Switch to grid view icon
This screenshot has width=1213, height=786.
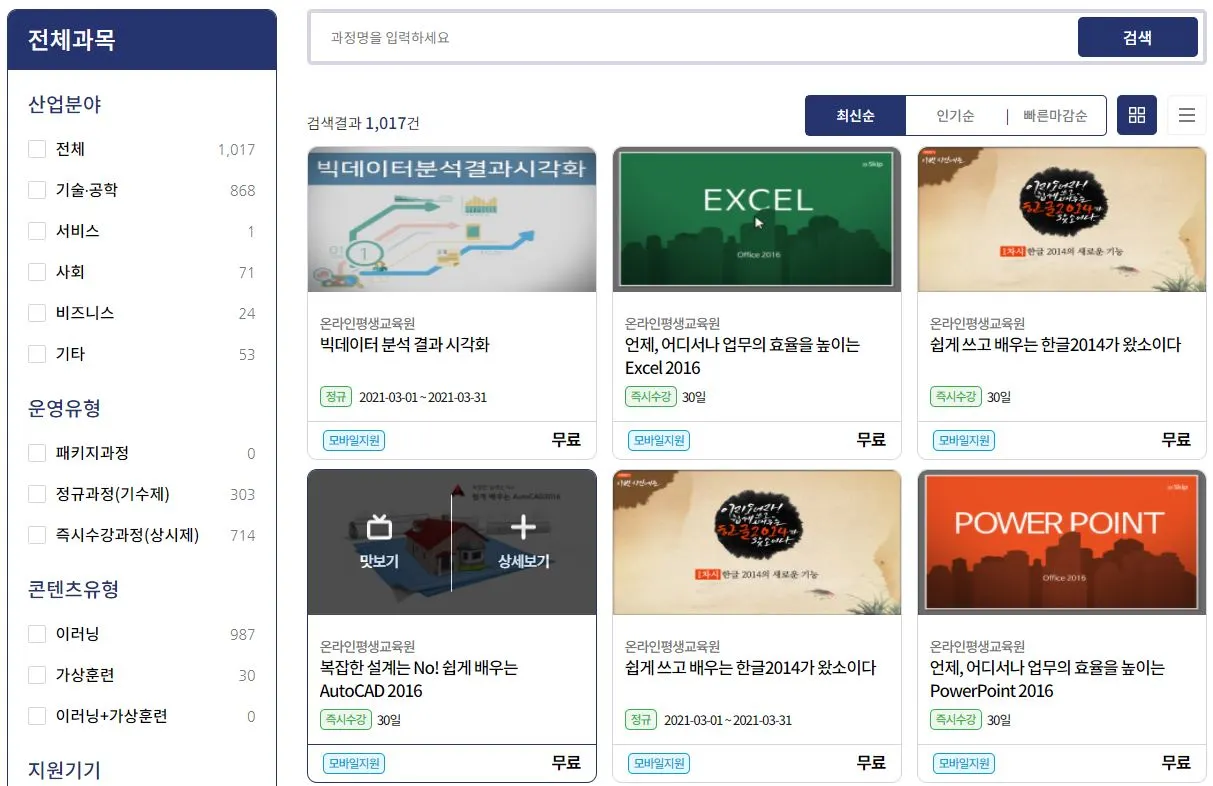[1136, 115]
